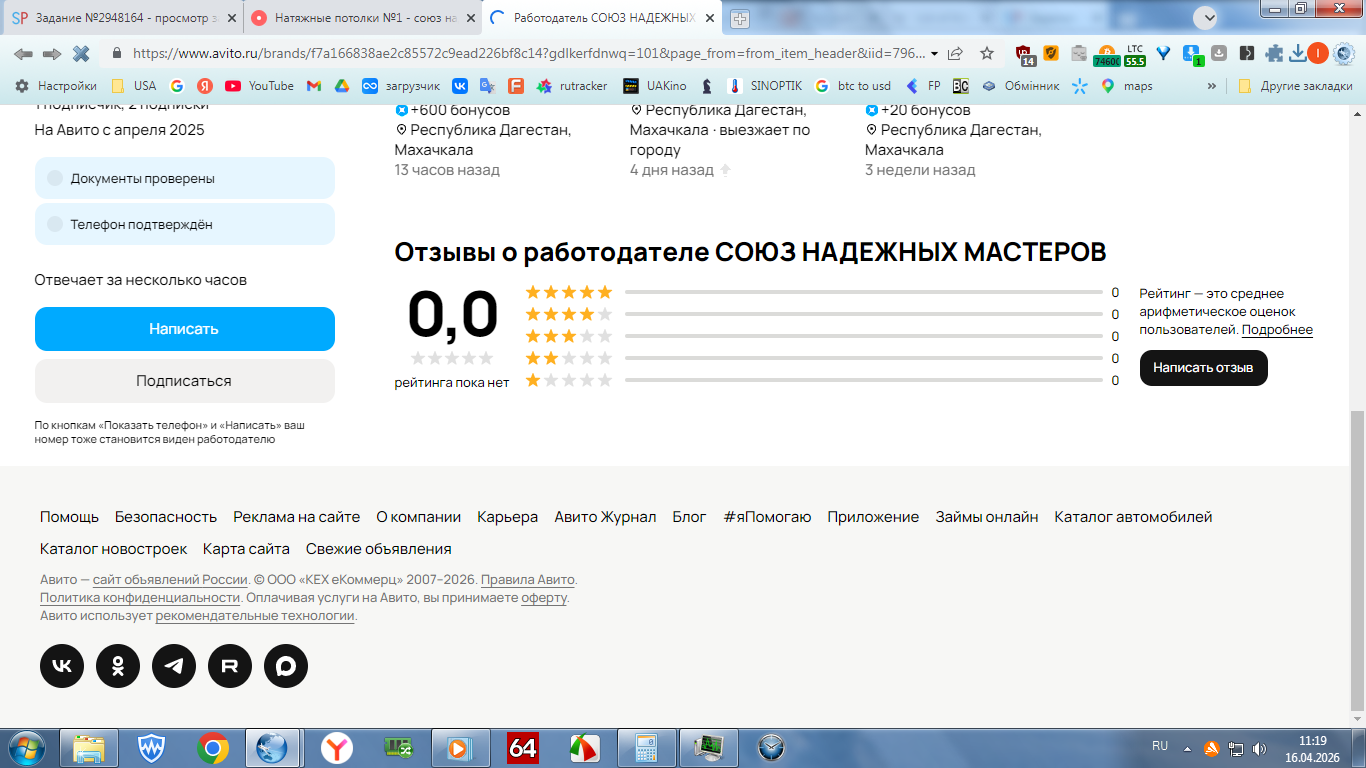Open the 'Безопасность' footer link

tap(166, 517)
